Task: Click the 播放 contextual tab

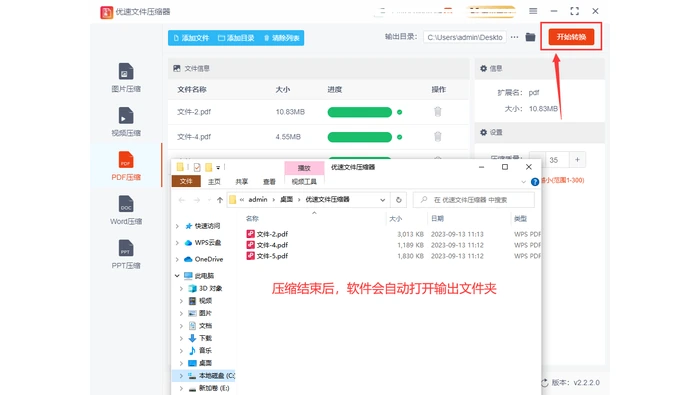Action: tap(304, 168)
